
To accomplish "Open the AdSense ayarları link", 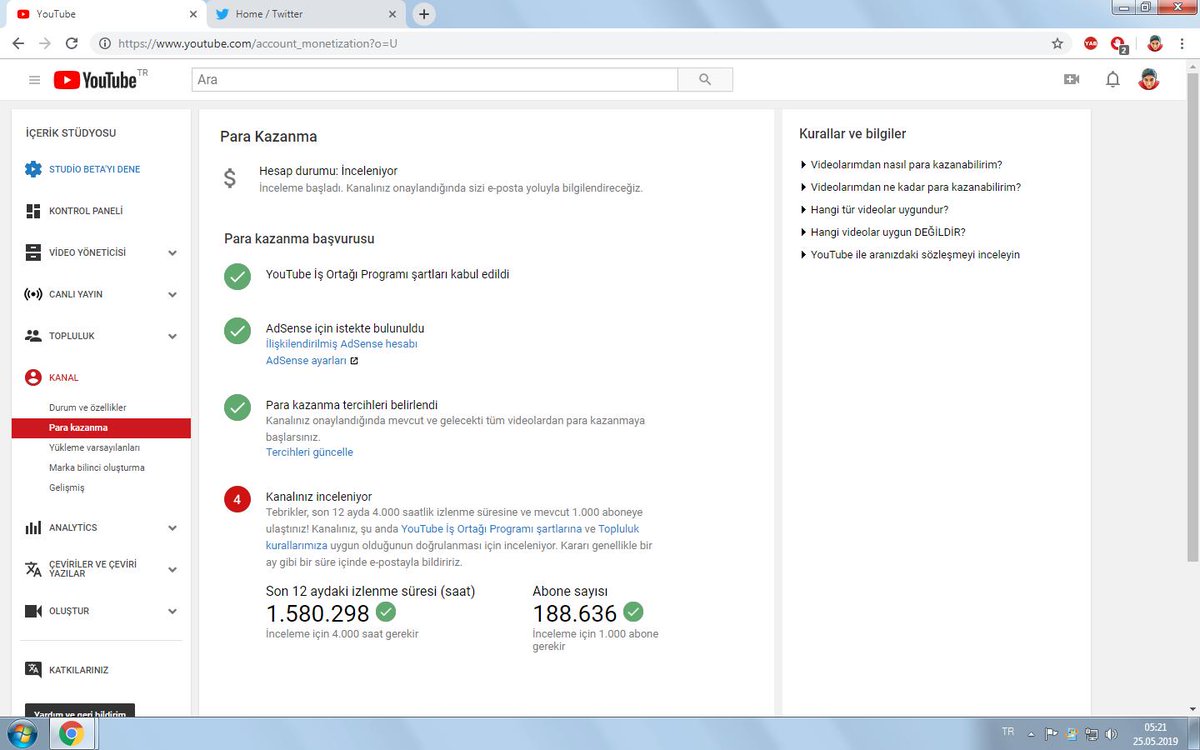I will [306, 360].
